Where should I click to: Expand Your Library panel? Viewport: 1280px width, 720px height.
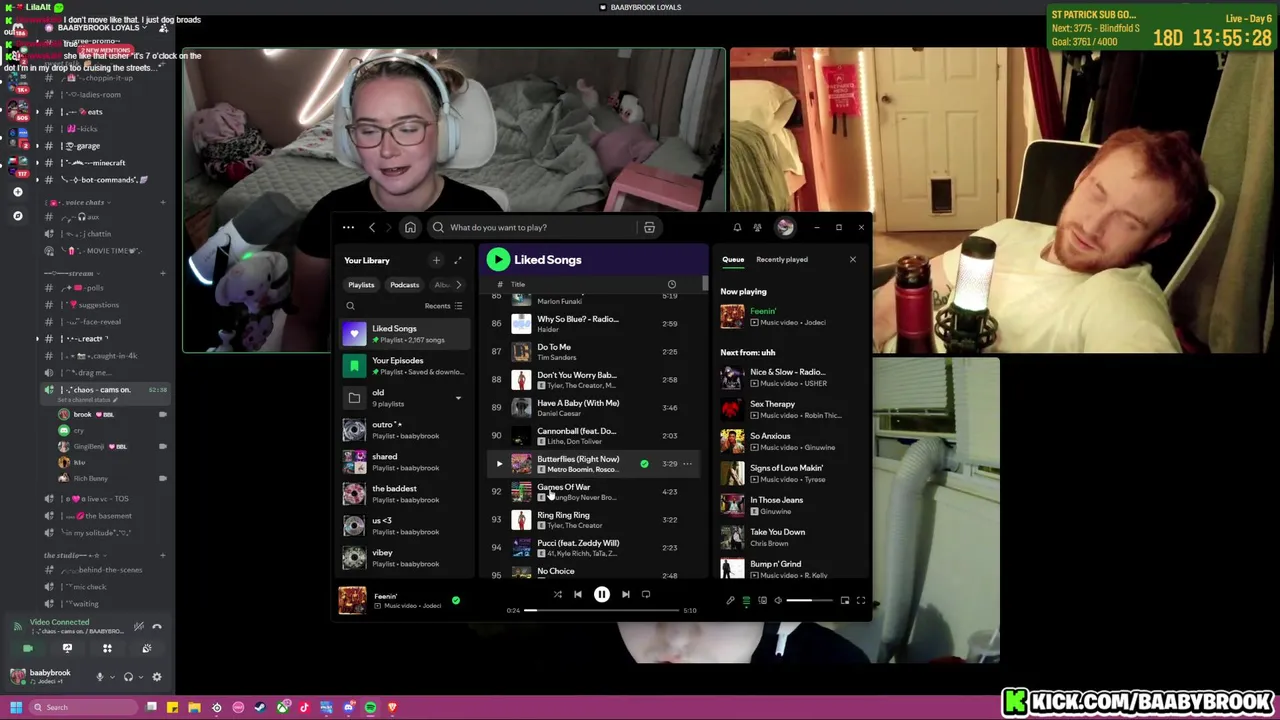click(458, 260)
